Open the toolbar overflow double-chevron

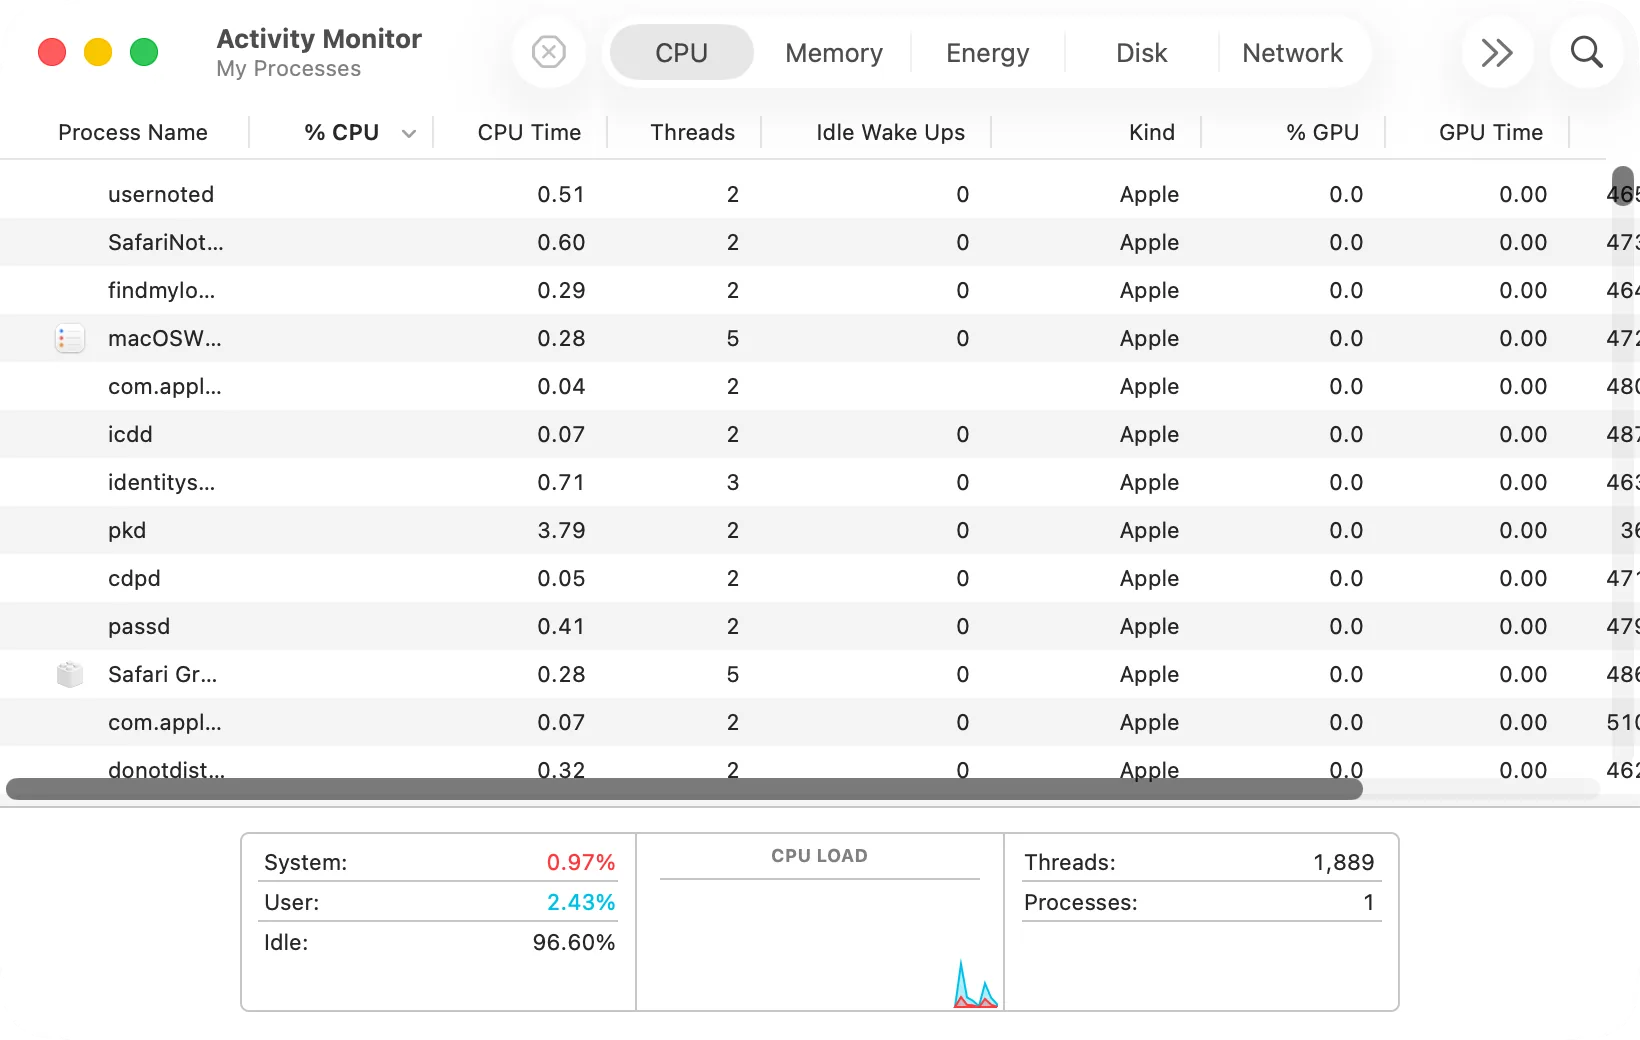tap(1497, 52)
